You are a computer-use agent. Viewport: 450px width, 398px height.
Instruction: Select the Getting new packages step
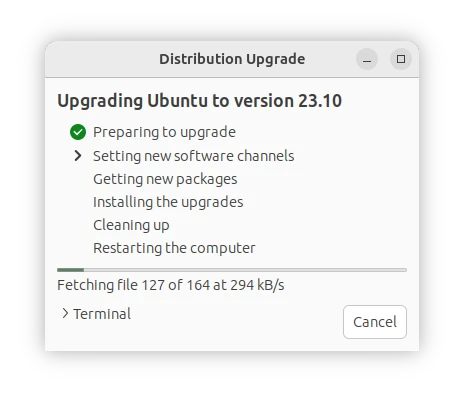[165, 179]
